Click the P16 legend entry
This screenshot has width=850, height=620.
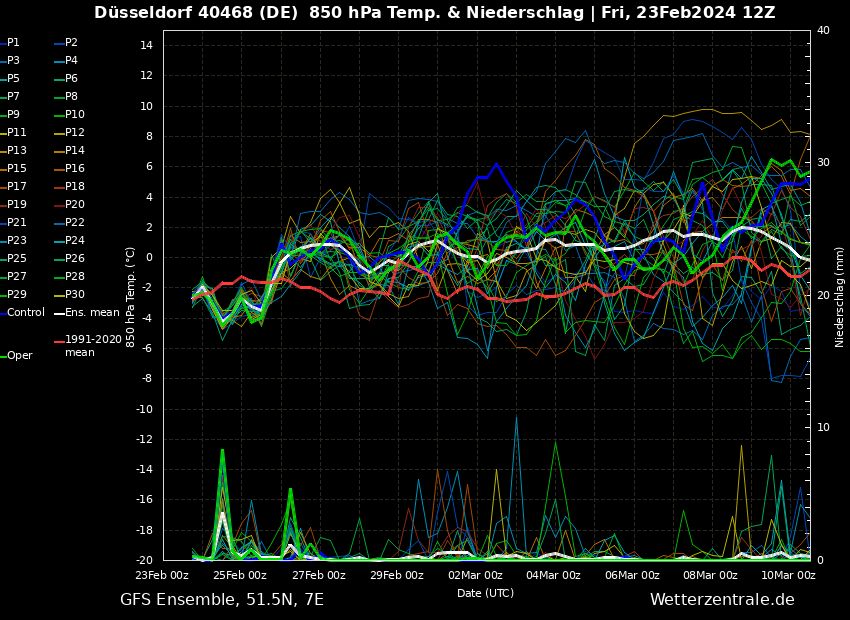[x=74, y=169]
